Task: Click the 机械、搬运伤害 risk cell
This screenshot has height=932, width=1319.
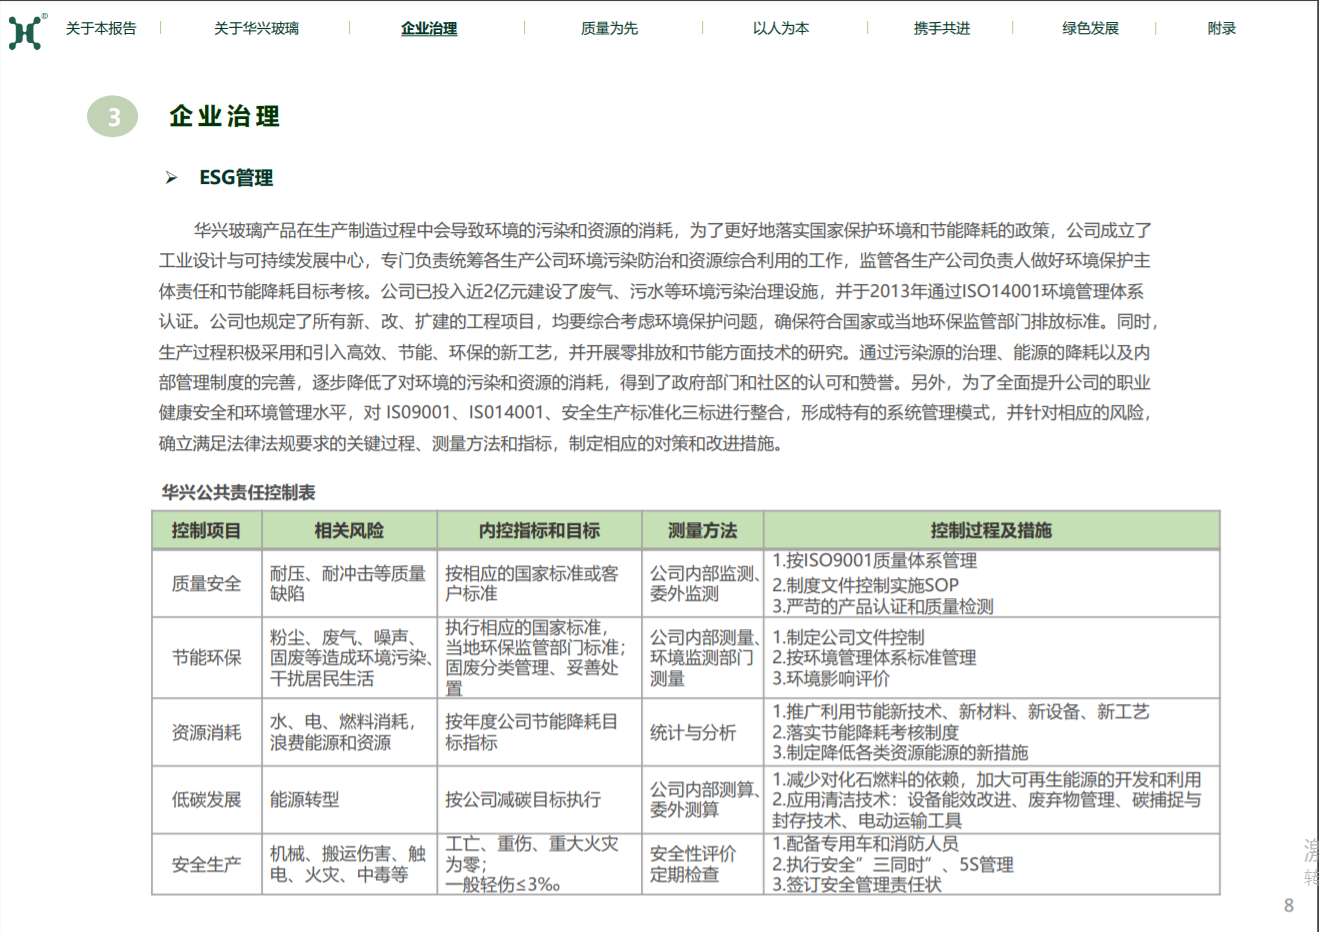Action: (349, 864)
